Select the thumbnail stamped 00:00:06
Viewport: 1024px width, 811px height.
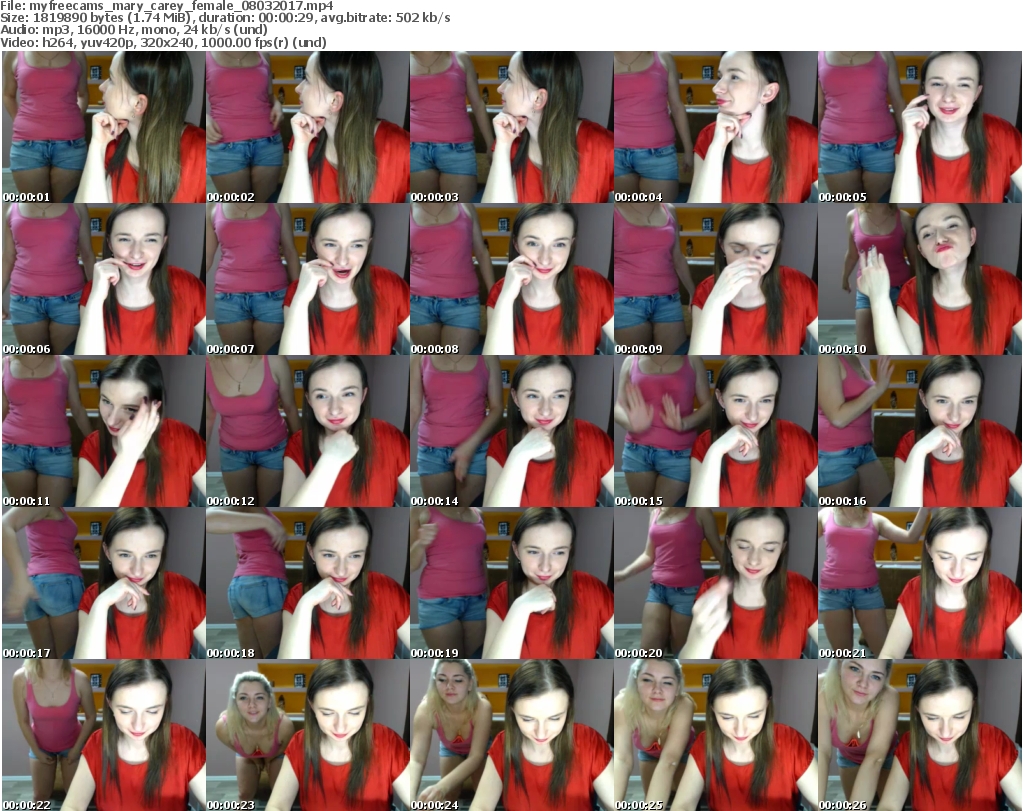104,279
